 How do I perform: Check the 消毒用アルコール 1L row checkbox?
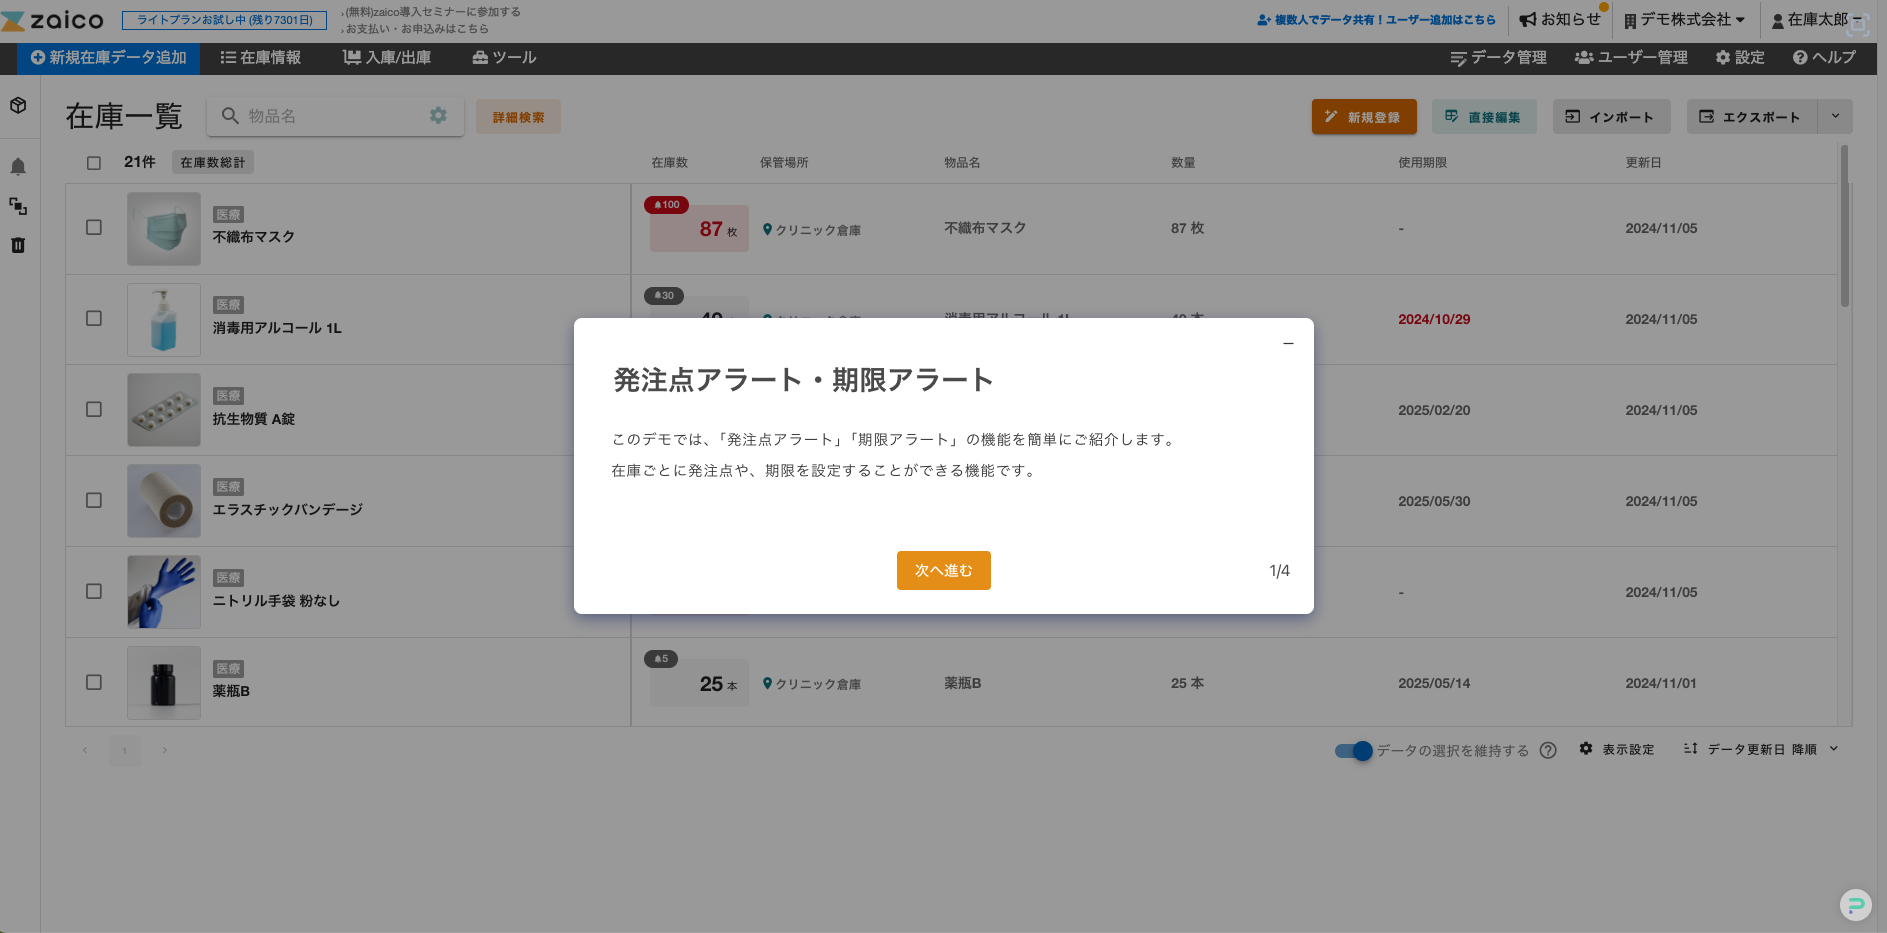94,319
